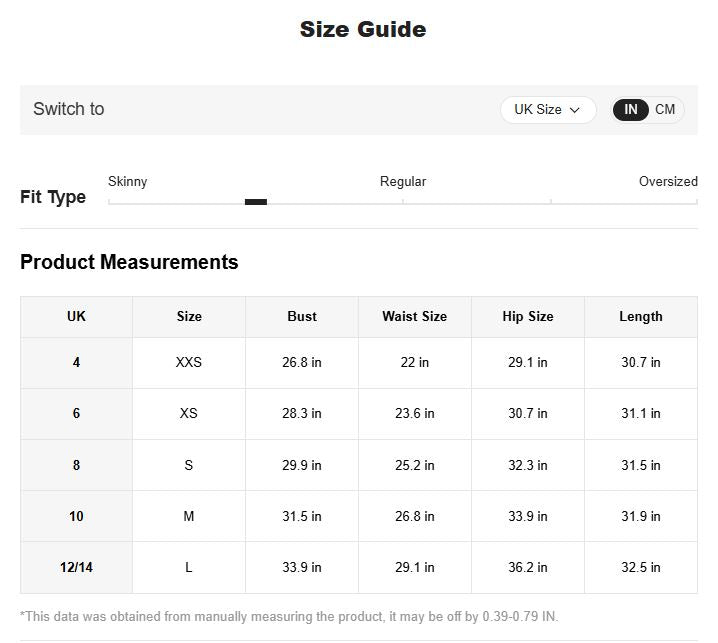The height and width of the screenshot is (643, 718).
Task: Click the chevron arrow beside UK Size
Action: point(575,110)
